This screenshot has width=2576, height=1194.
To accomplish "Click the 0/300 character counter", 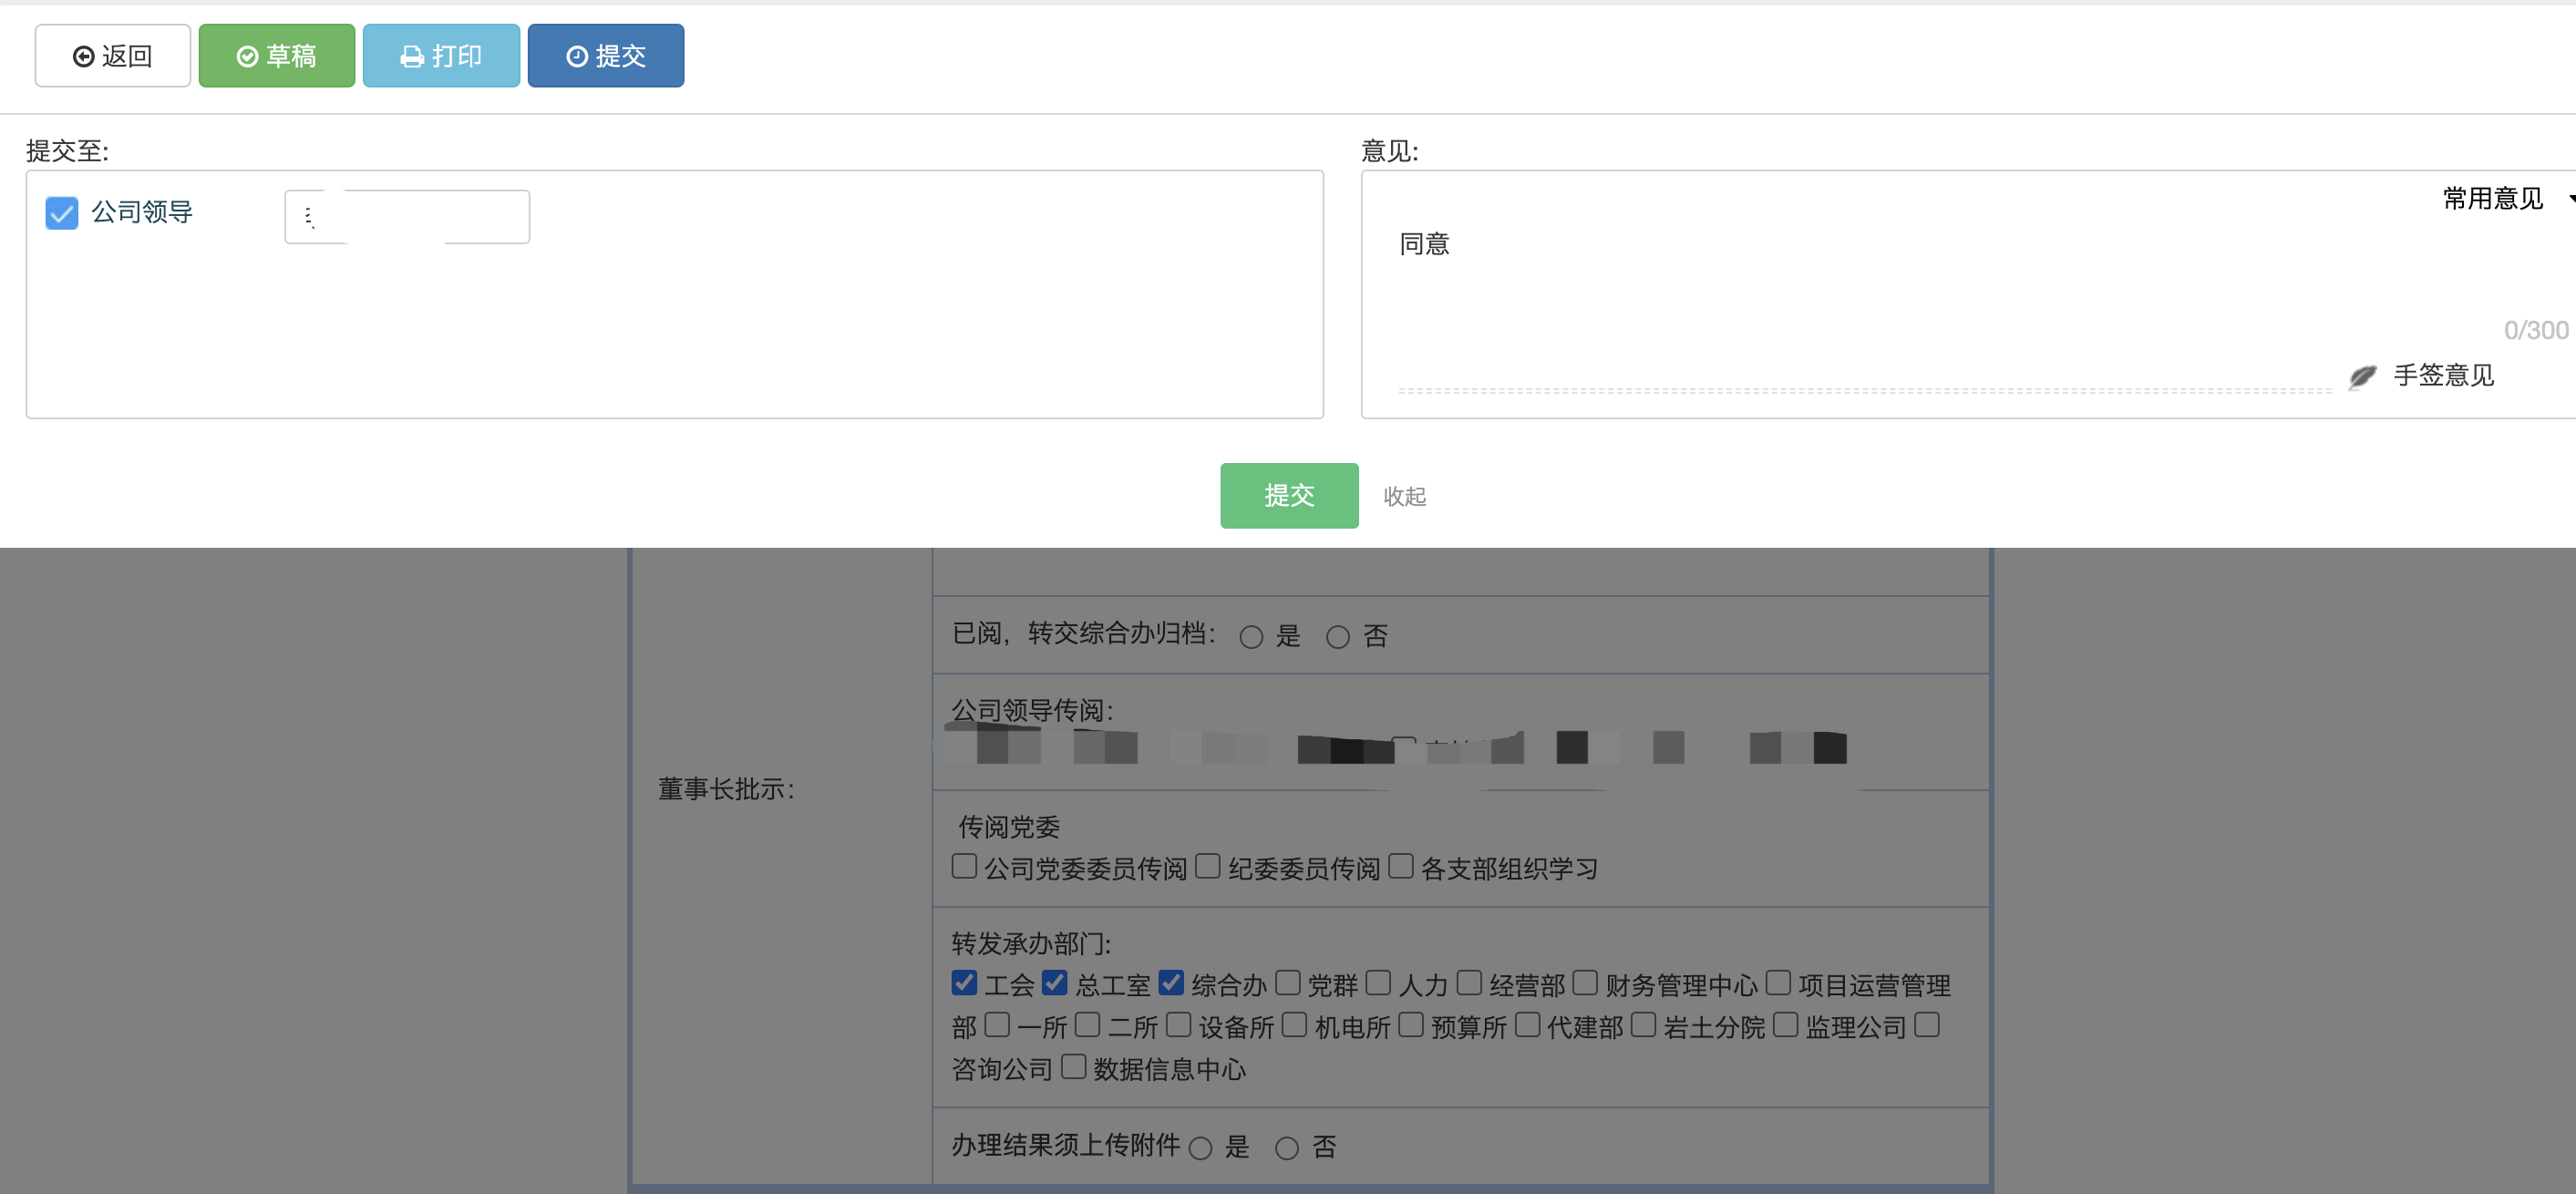I will 2536,330.
